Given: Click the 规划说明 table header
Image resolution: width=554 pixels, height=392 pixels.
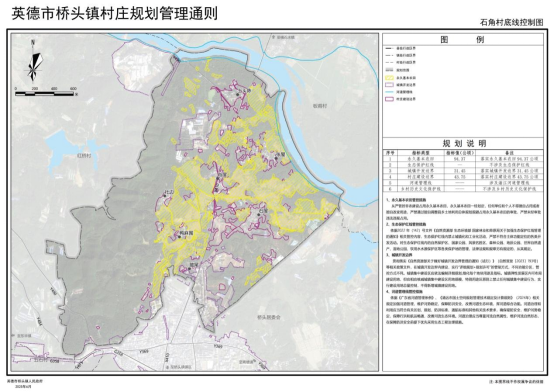Looking at the screenshot, I should click(x=464, y=144).
